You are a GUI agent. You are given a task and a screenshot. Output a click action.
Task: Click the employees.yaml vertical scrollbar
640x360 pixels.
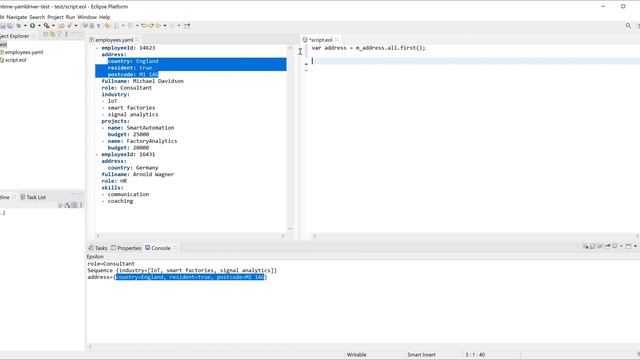point(290,139)
